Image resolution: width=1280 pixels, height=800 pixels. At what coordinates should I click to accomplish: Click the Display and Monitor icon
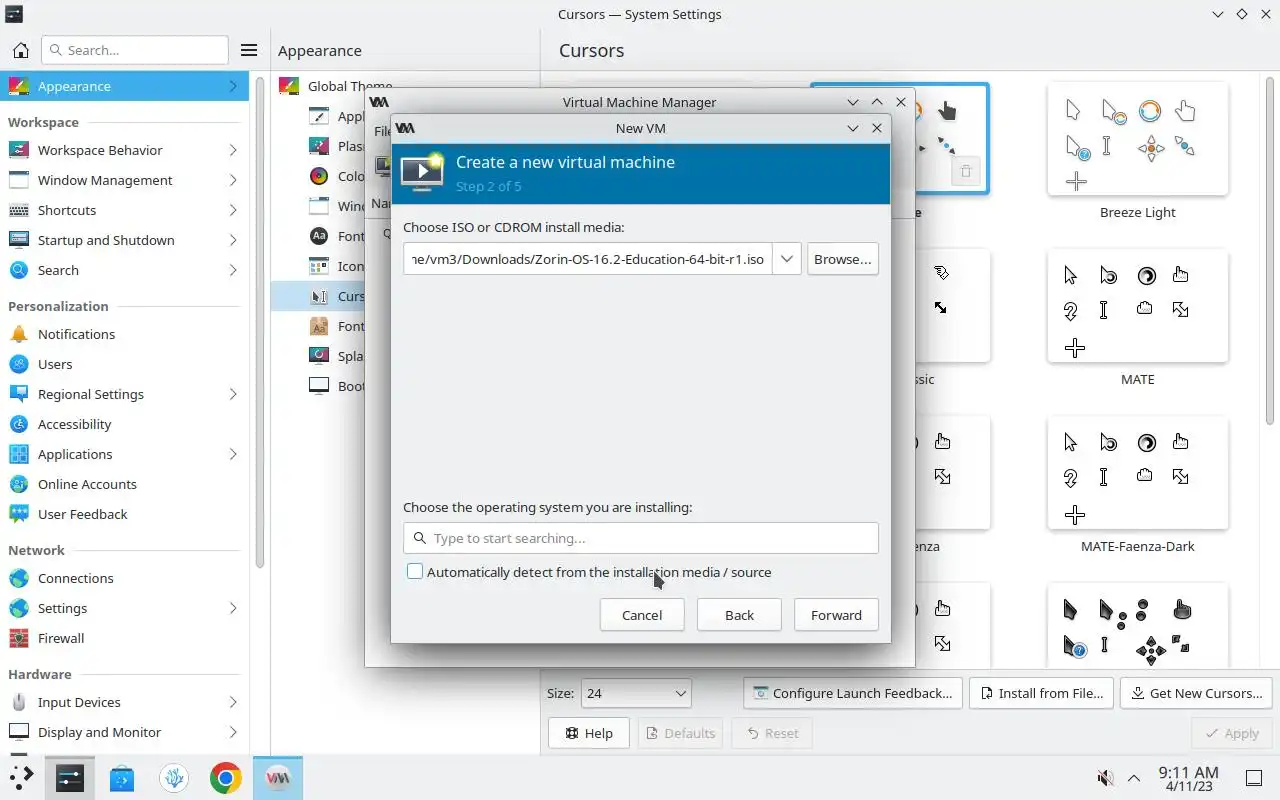pos(19,732)
